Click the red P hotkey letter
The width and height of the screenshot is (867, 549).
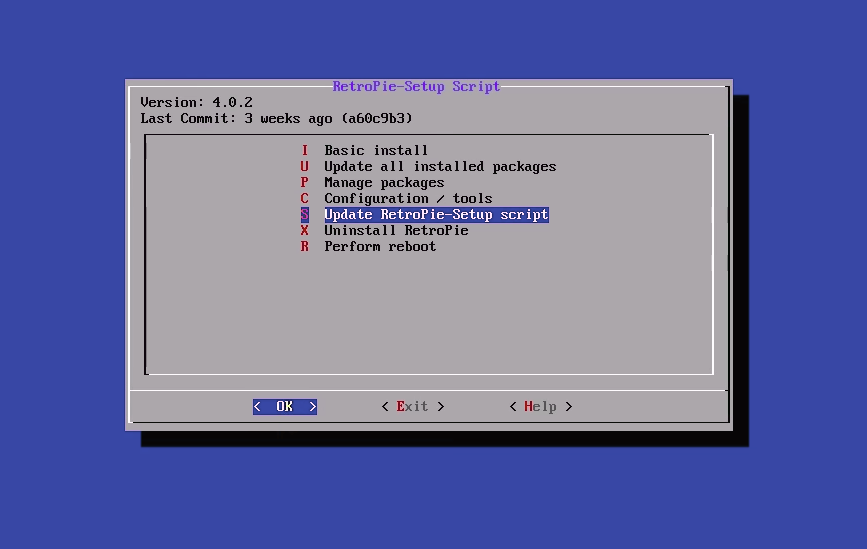click(x=305, y=183)
